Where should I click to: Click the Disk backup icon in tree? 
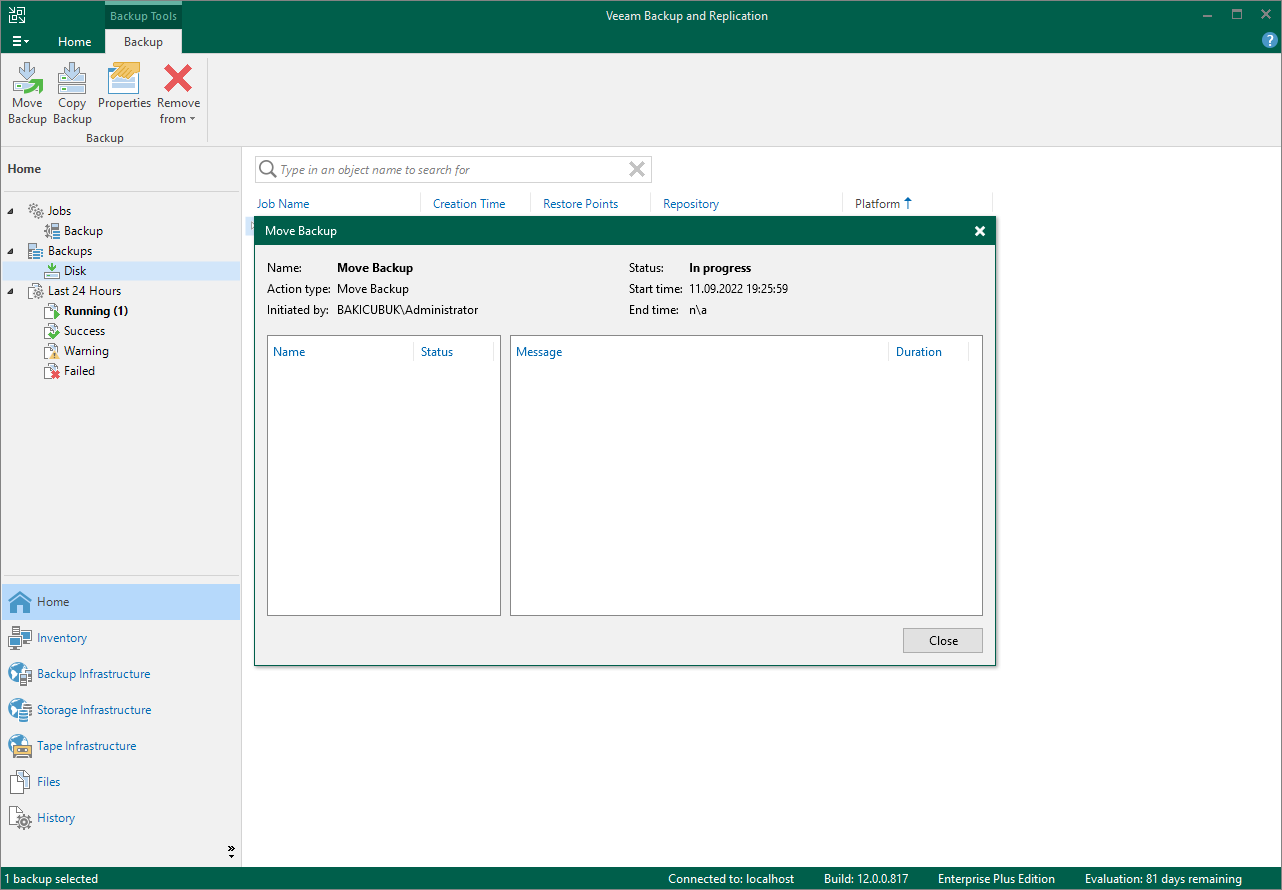(52, 271)
